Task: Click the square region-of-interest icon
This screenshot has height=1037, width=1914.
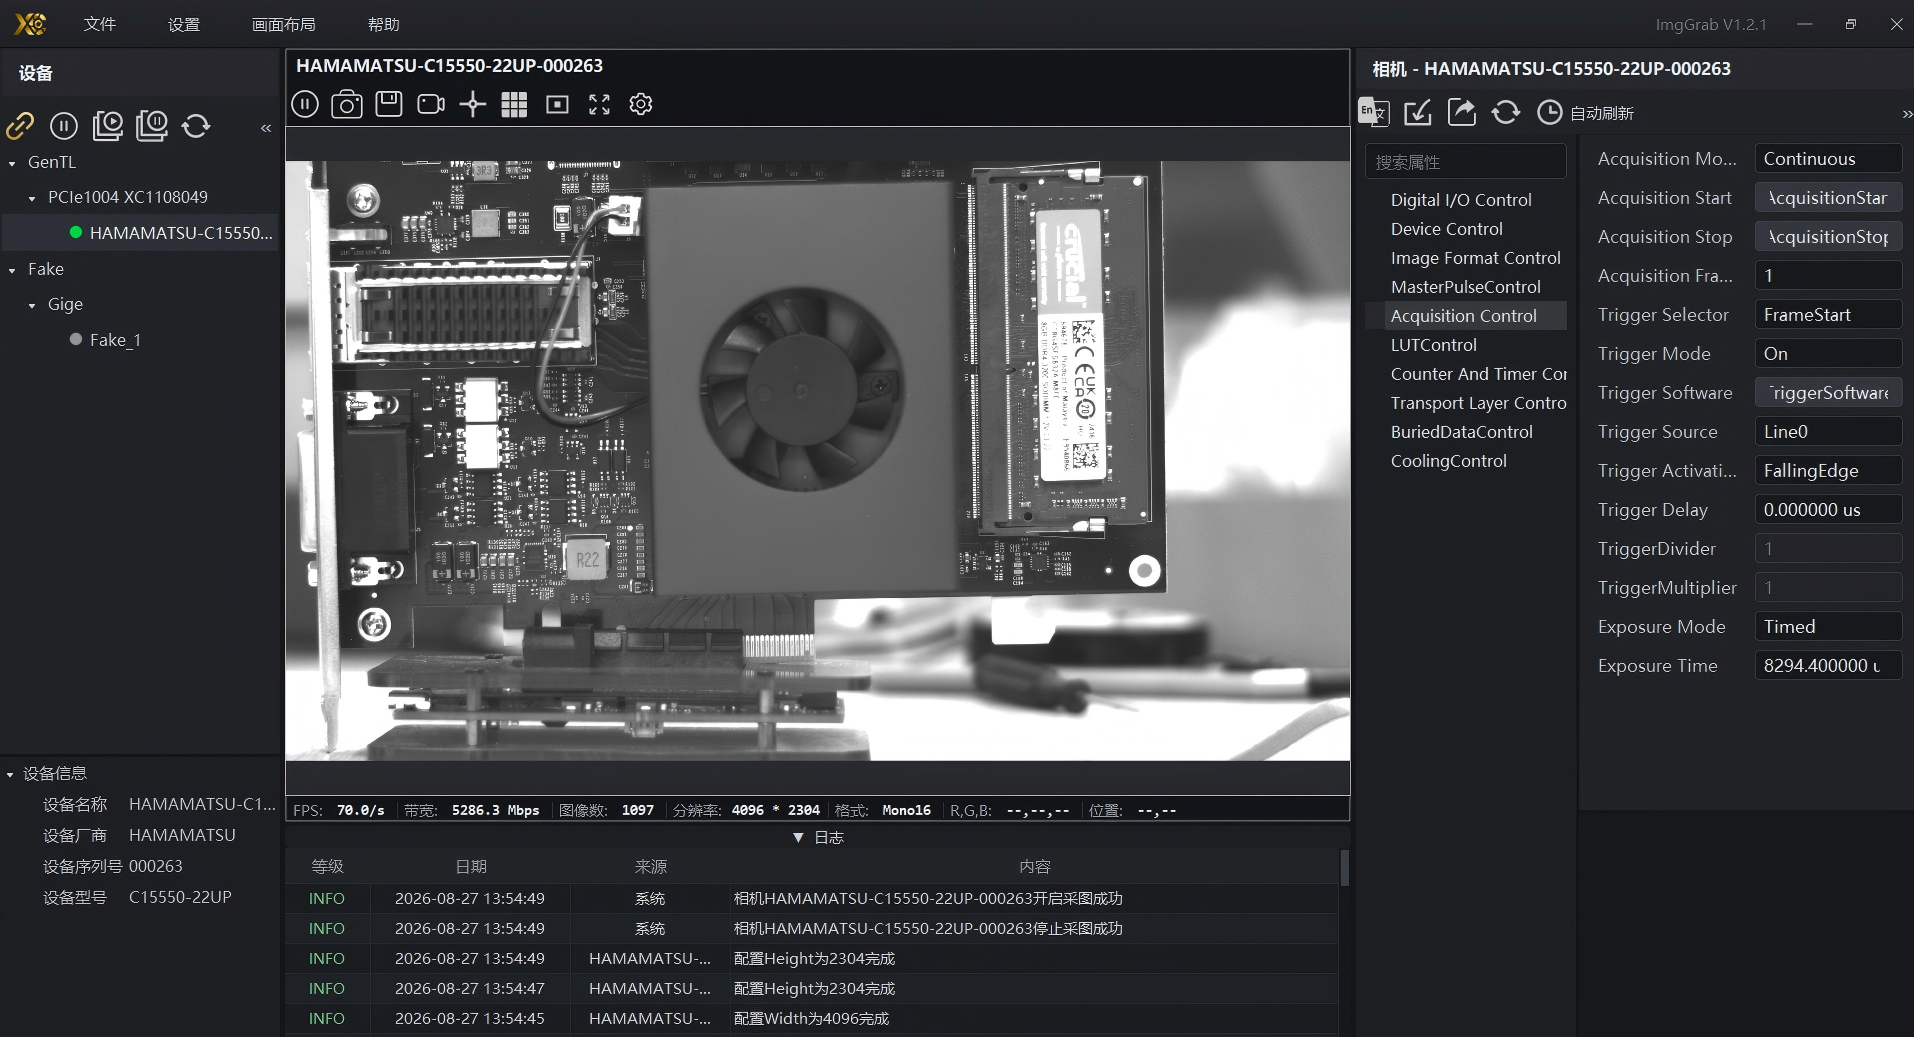Action: (557, 104)
